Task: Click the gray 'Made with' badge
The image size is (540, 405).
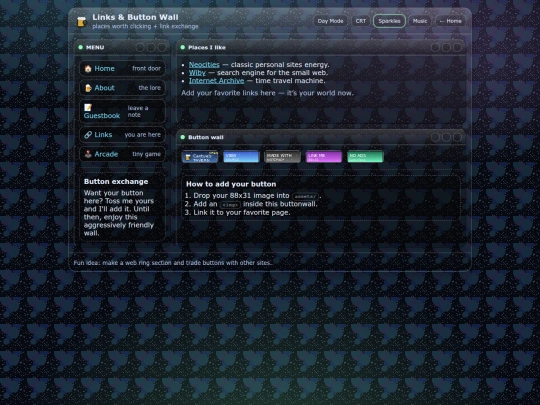Action: (x=282, y=157)
